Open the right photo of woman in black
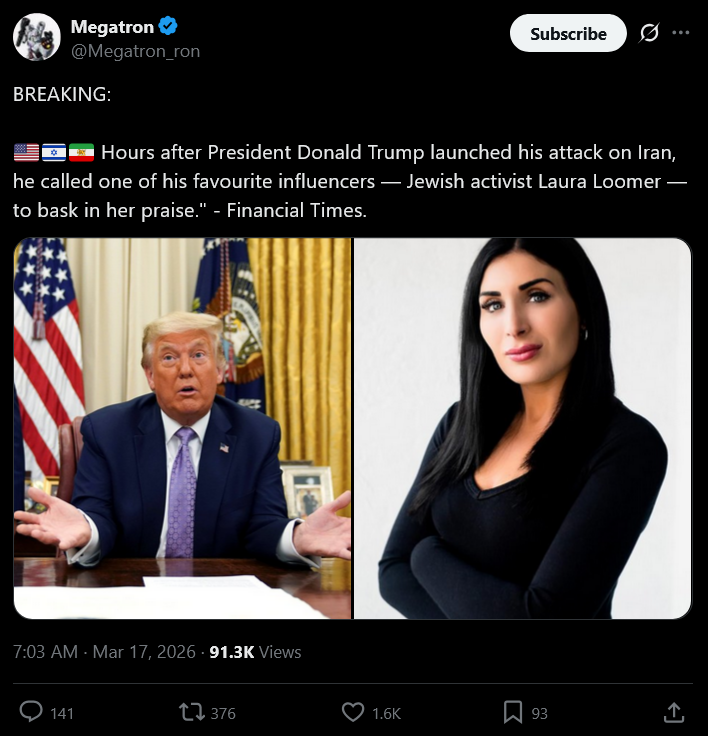 523,428
